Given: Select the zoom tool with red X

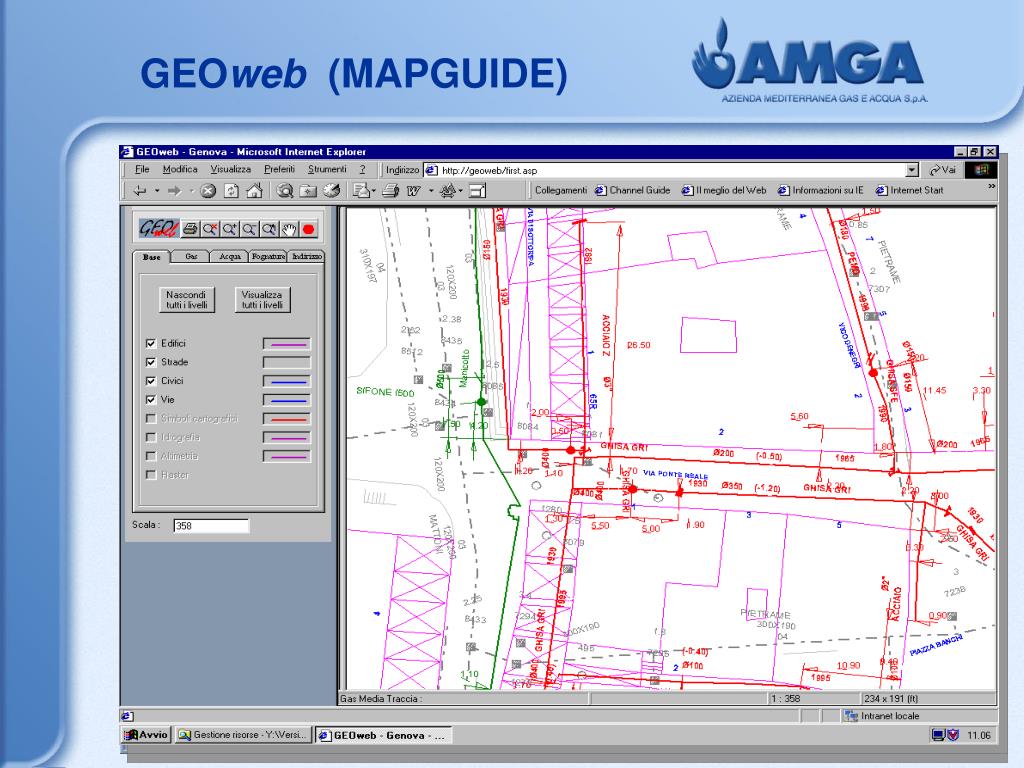Looking at the screenshot, I should coord(210,229).
